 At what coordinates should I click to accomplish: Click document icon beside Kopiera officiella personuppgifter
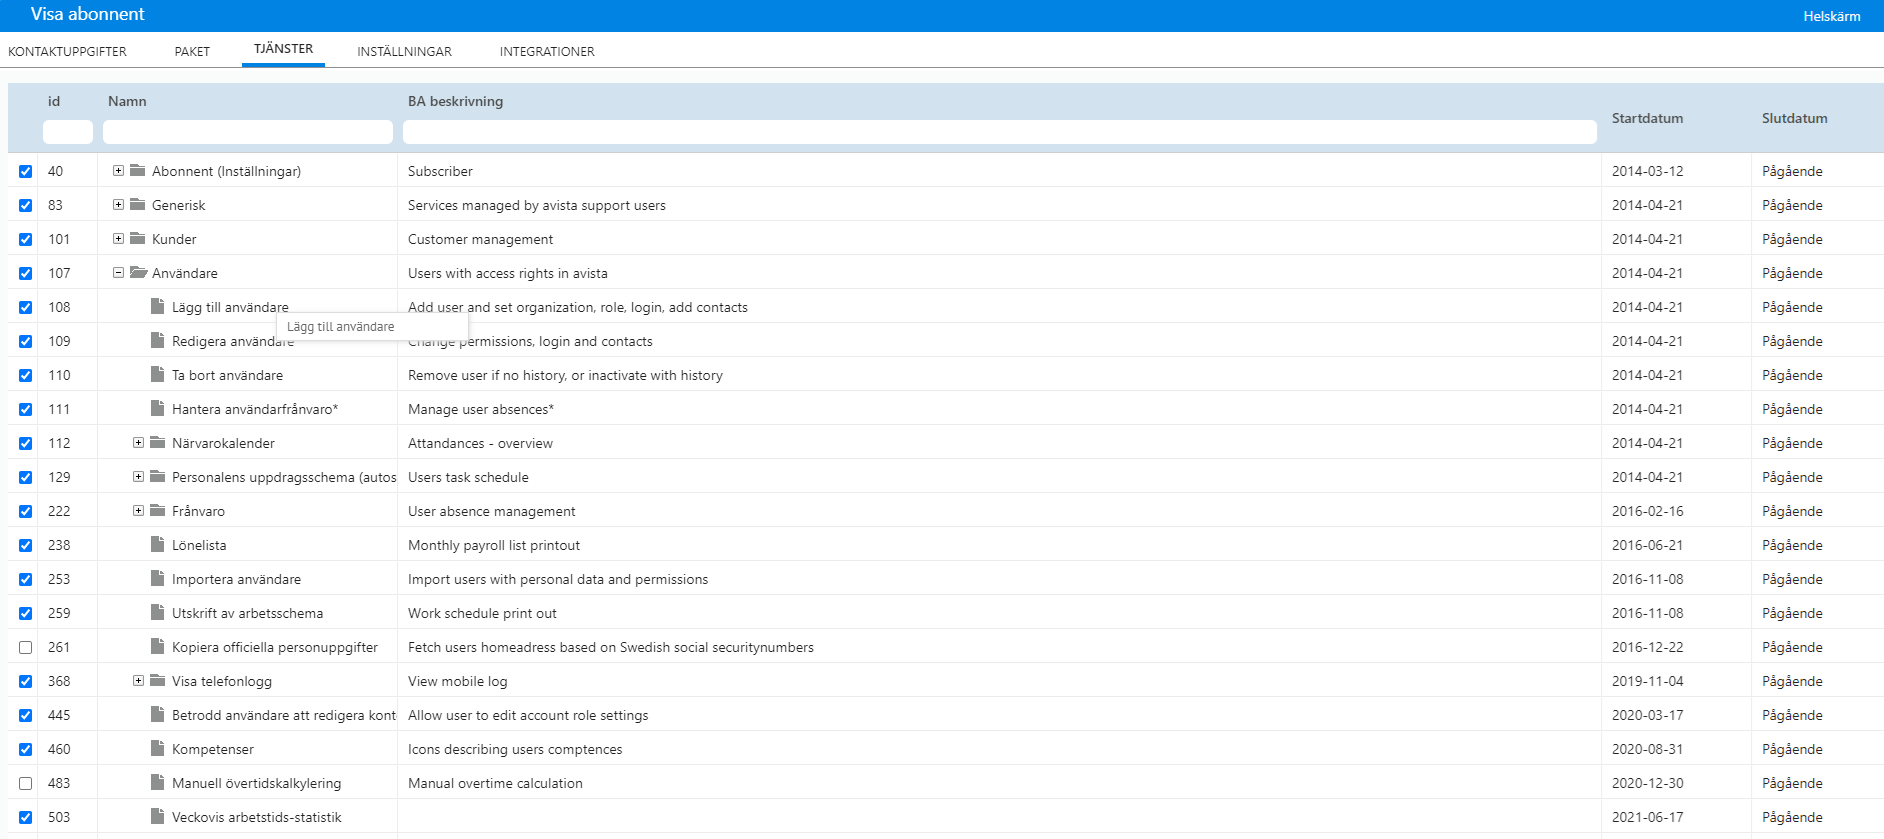[157, 646]
